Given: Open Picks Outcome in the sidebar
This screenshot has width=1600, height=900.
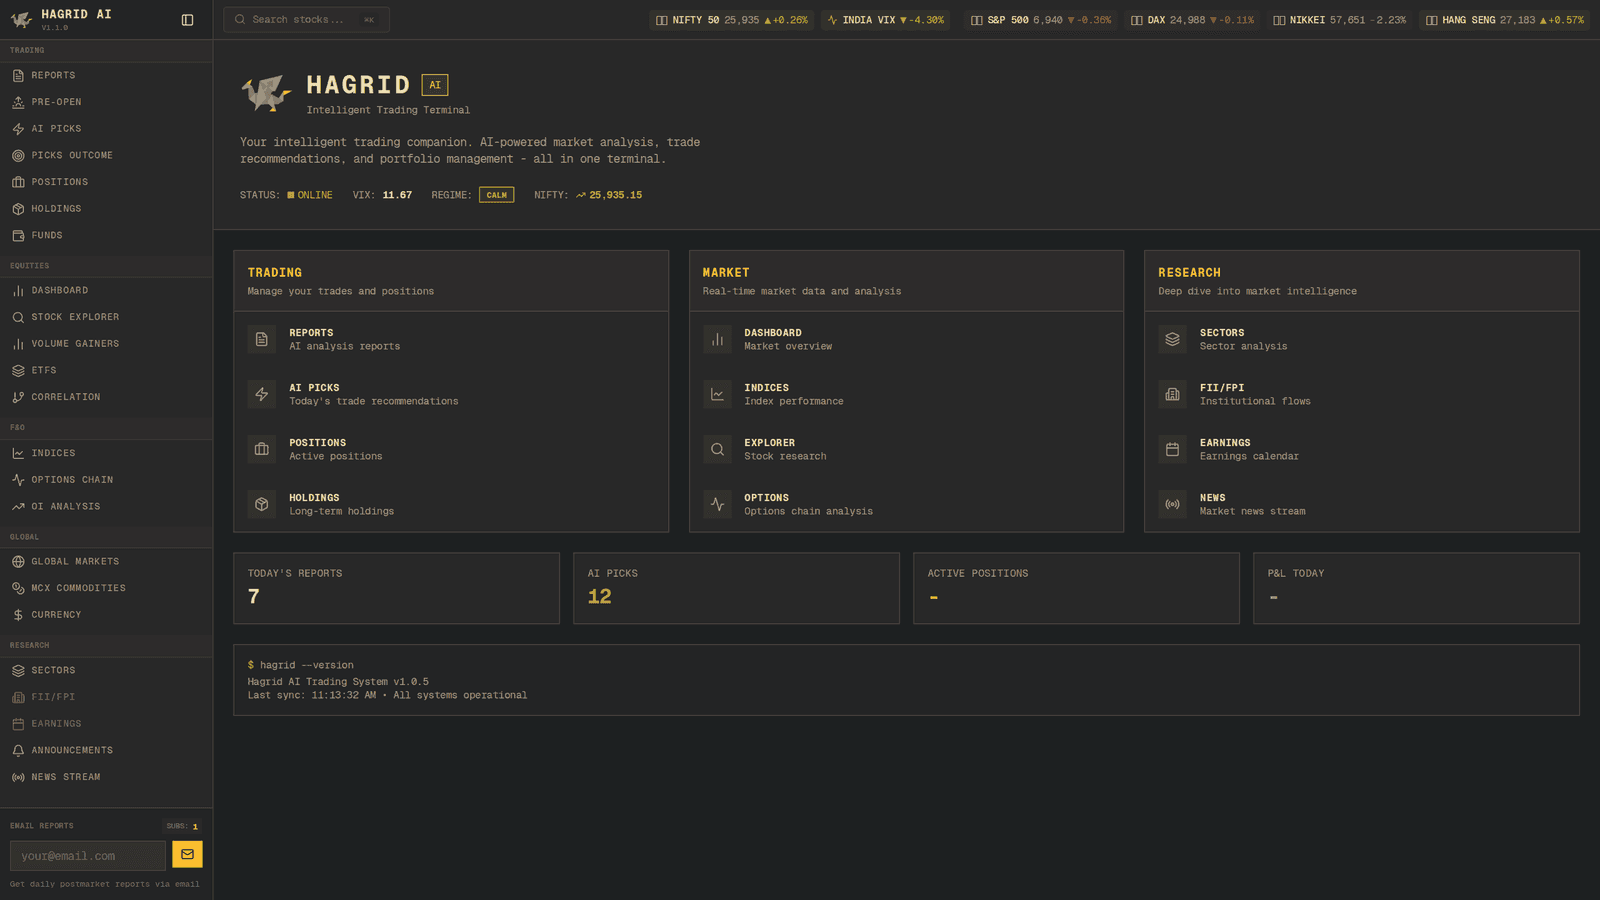Looking at the screenshot, I should pyautogui.click(x=106, y=155).
